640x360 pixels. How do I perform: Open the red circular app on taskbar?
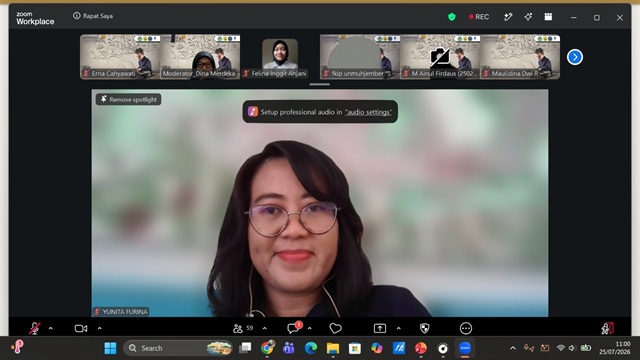pos(421,348)
